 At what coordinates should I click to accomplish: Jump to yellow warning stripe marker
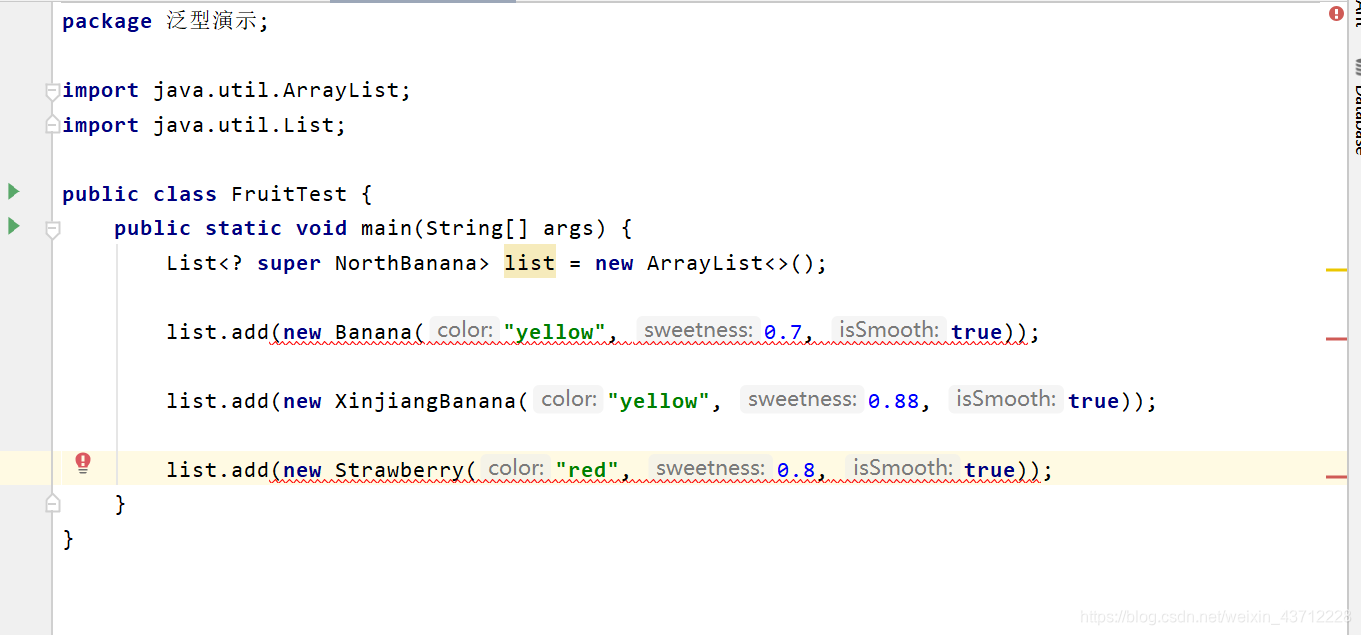tap(1336, 270)
